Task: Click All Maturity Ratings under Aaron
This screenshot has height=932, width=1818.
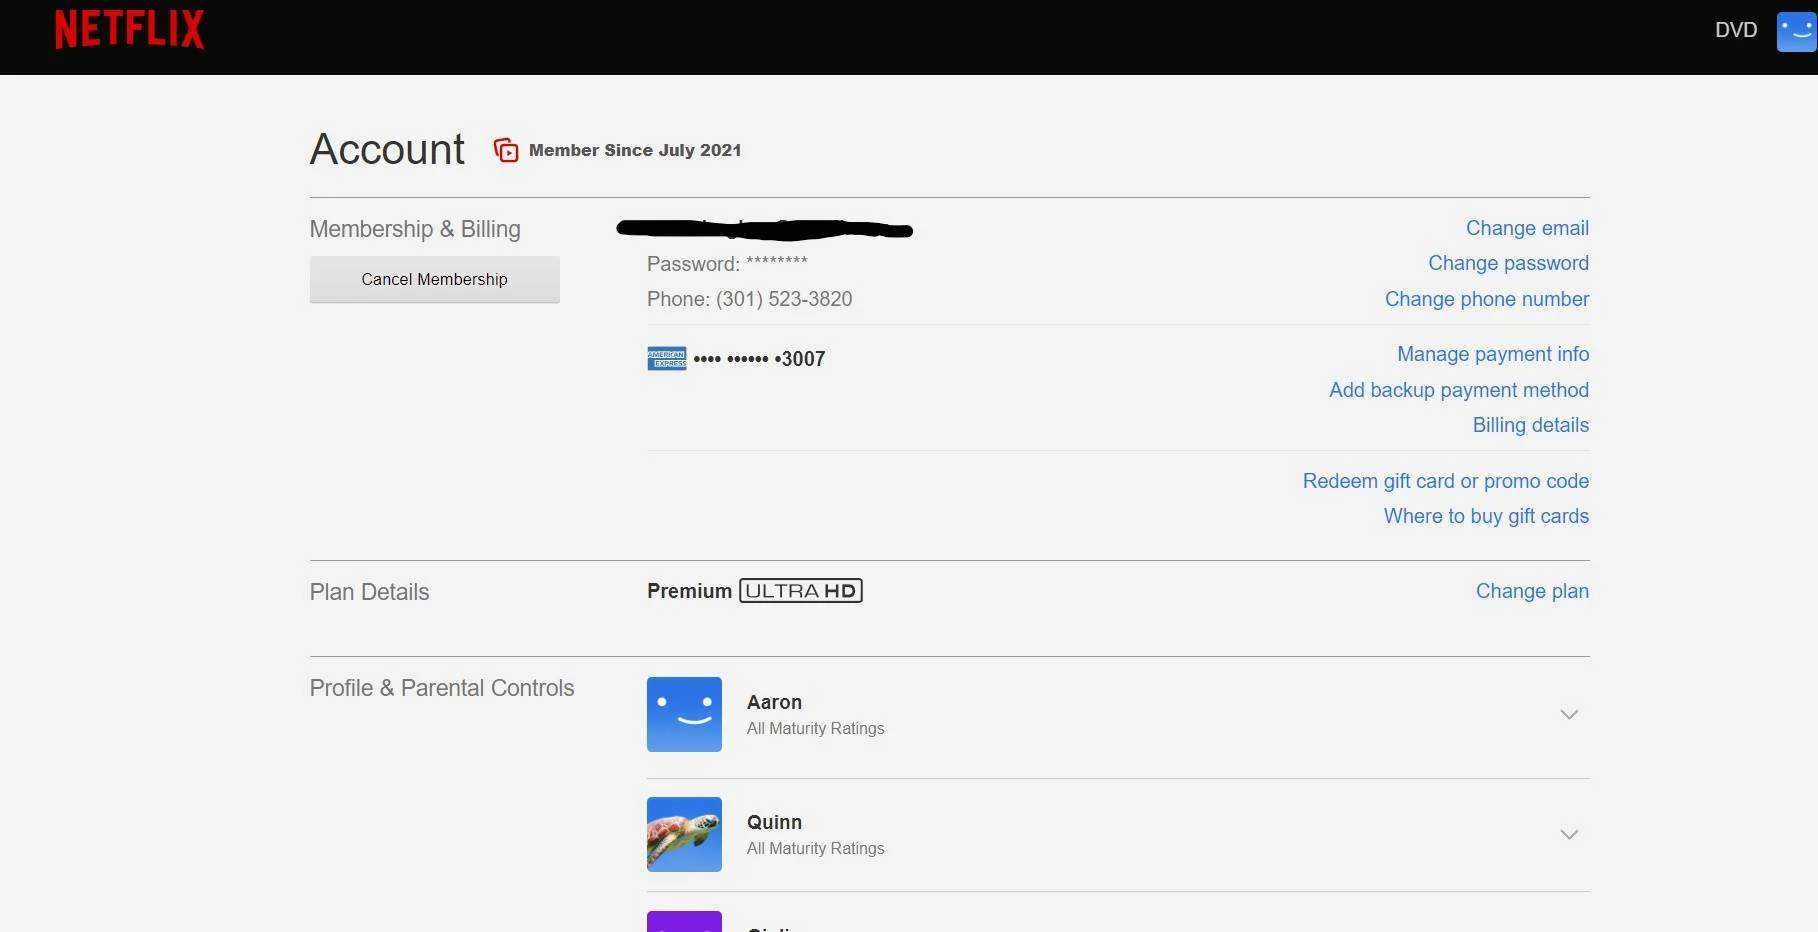Action: point(815,728)
